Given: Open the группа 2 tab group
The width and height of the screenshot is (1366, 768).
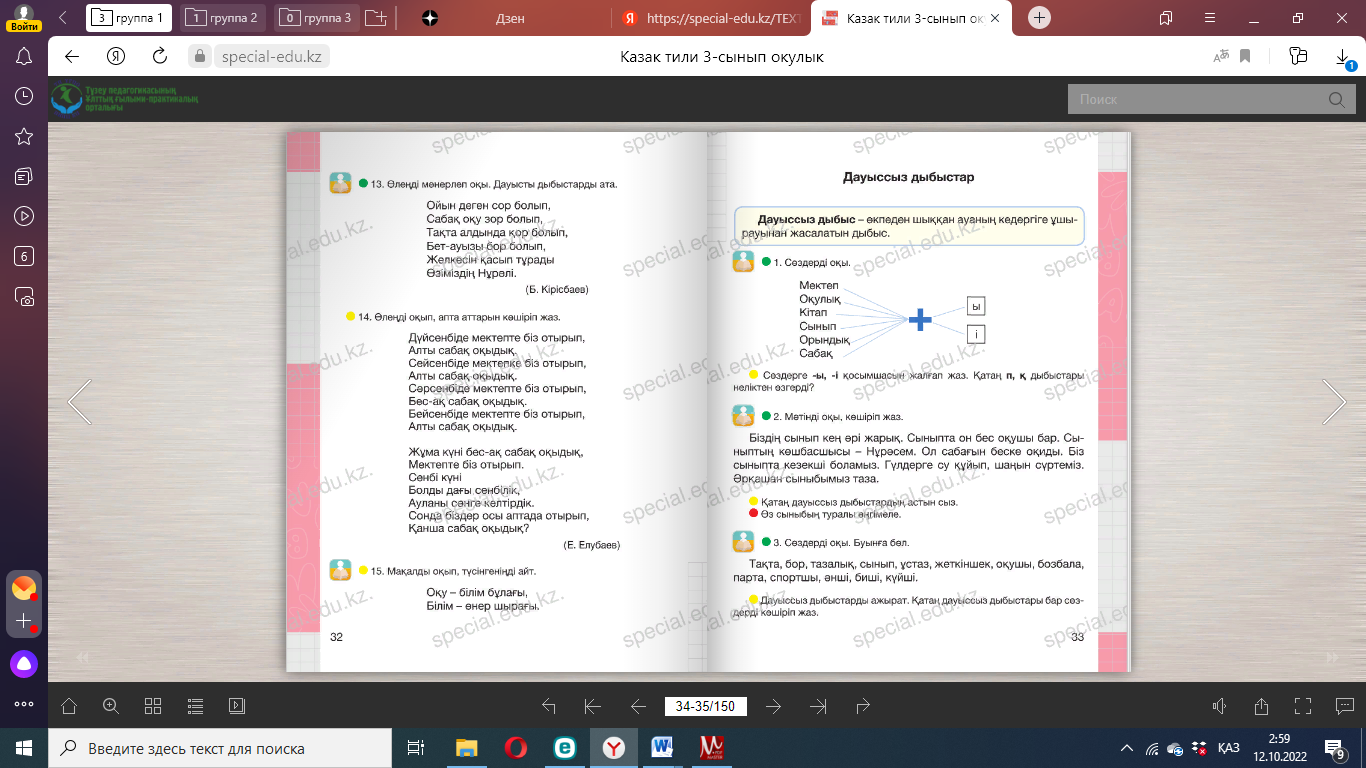Looking at the screenshot, I should (x=223, y=18).
